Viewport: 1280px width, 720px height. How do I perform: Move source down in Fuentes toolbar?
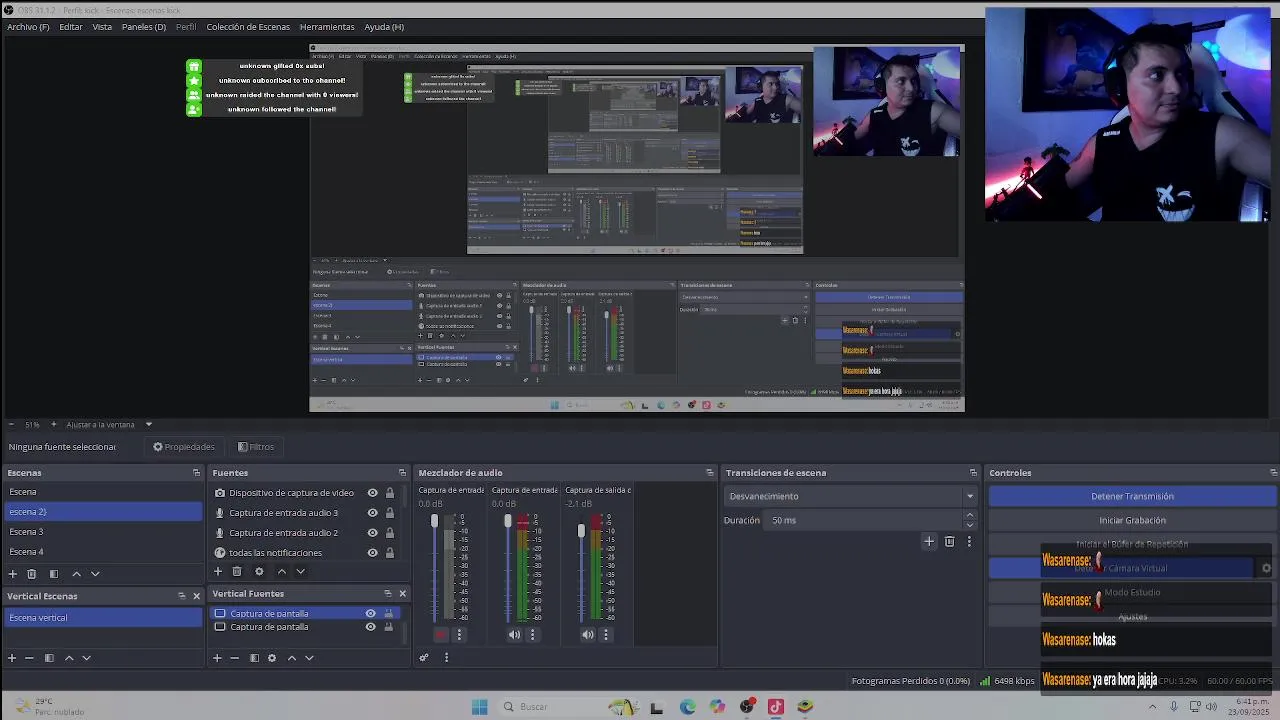(300, 572)
